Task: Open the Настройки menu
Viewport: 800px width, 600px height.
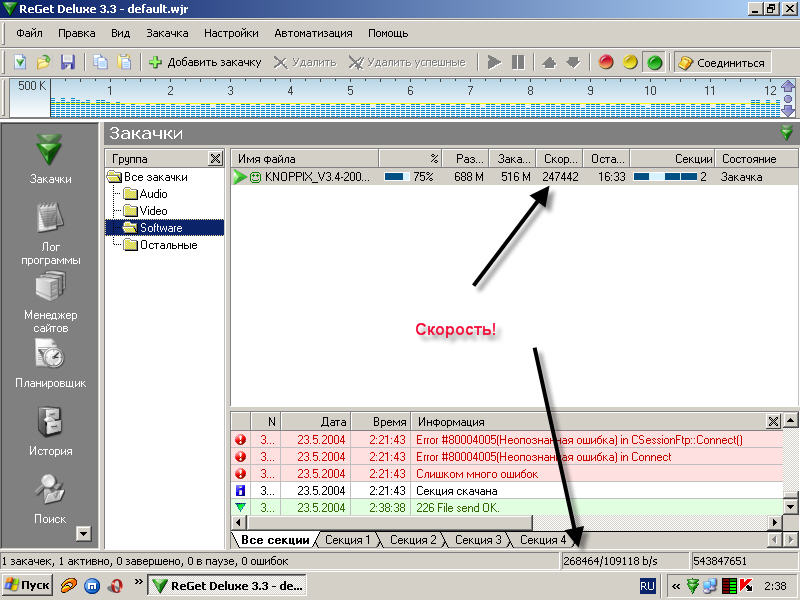Action: pos(231,33)
